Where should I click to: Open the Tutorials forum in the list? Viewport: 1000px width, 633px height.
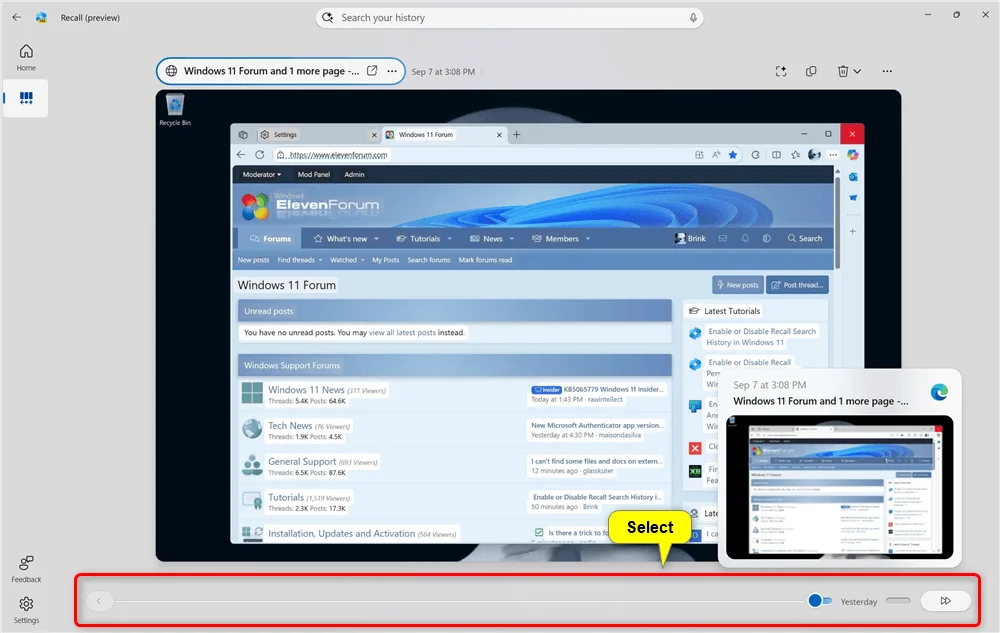coord(286,497)
